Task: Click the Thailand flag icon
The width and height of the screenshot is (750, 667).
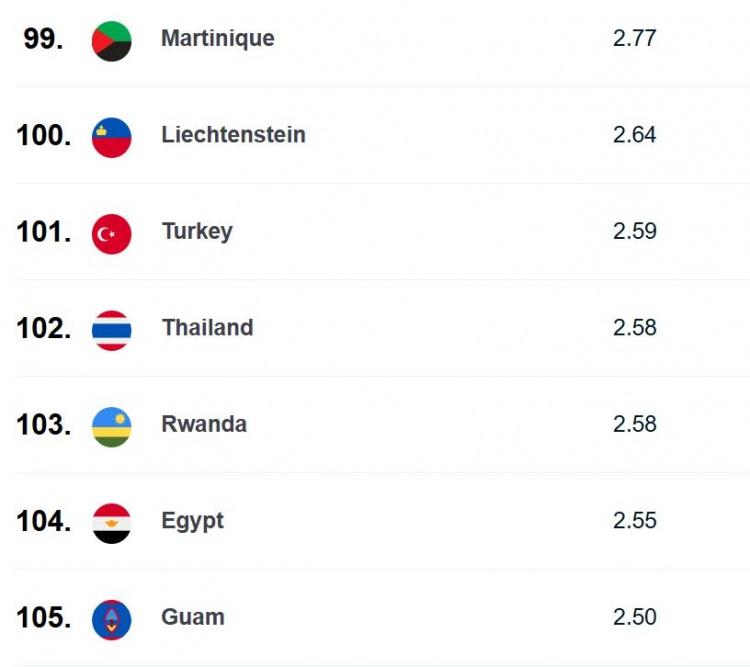Action: tap(111, 331)
